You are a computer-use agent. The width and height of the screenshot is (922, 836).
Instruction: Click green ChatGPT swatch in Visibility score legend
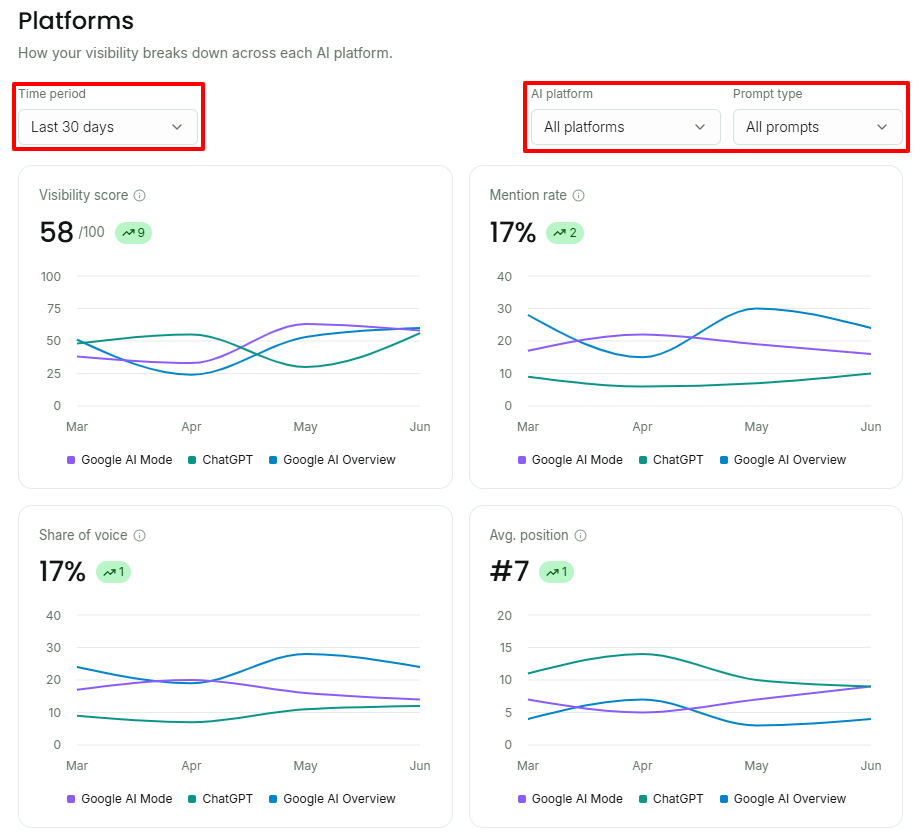192,460
